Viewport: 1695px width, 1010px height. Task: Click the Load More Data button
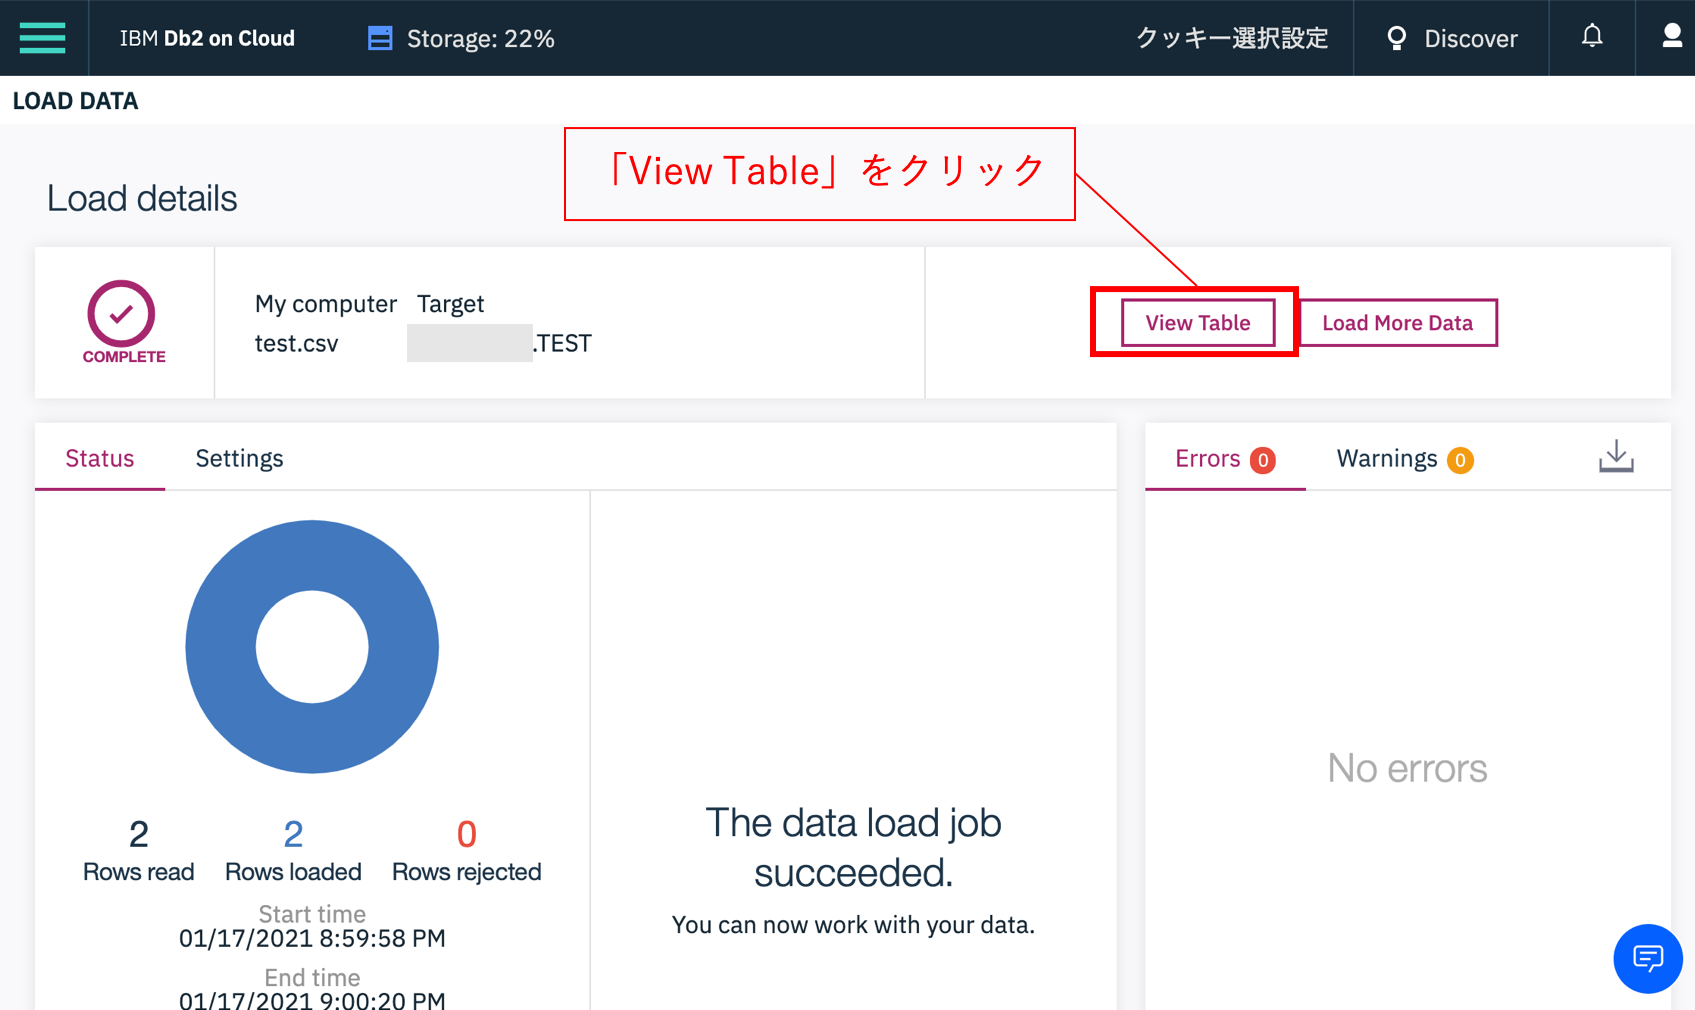(x=1397, y=322)
